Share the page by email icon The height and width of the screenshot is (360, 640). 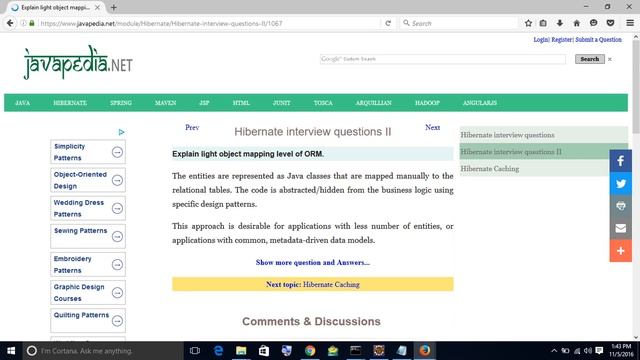point(620,228)
